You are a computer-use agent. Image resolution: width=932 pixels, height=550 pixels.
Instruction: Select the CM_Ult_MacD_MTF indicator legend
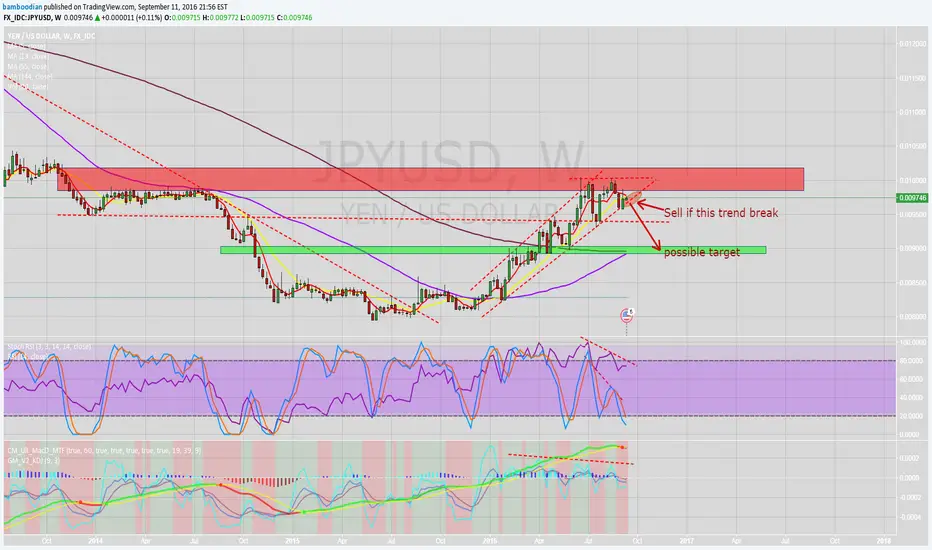(104, 451)
